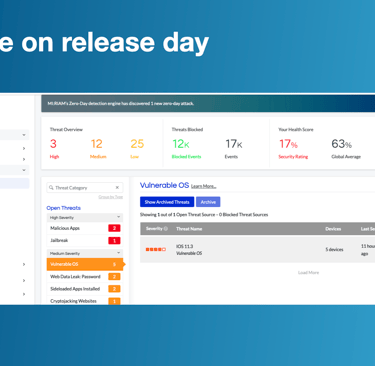
Task: Click the Archive button
Action: tap(208, 202)
